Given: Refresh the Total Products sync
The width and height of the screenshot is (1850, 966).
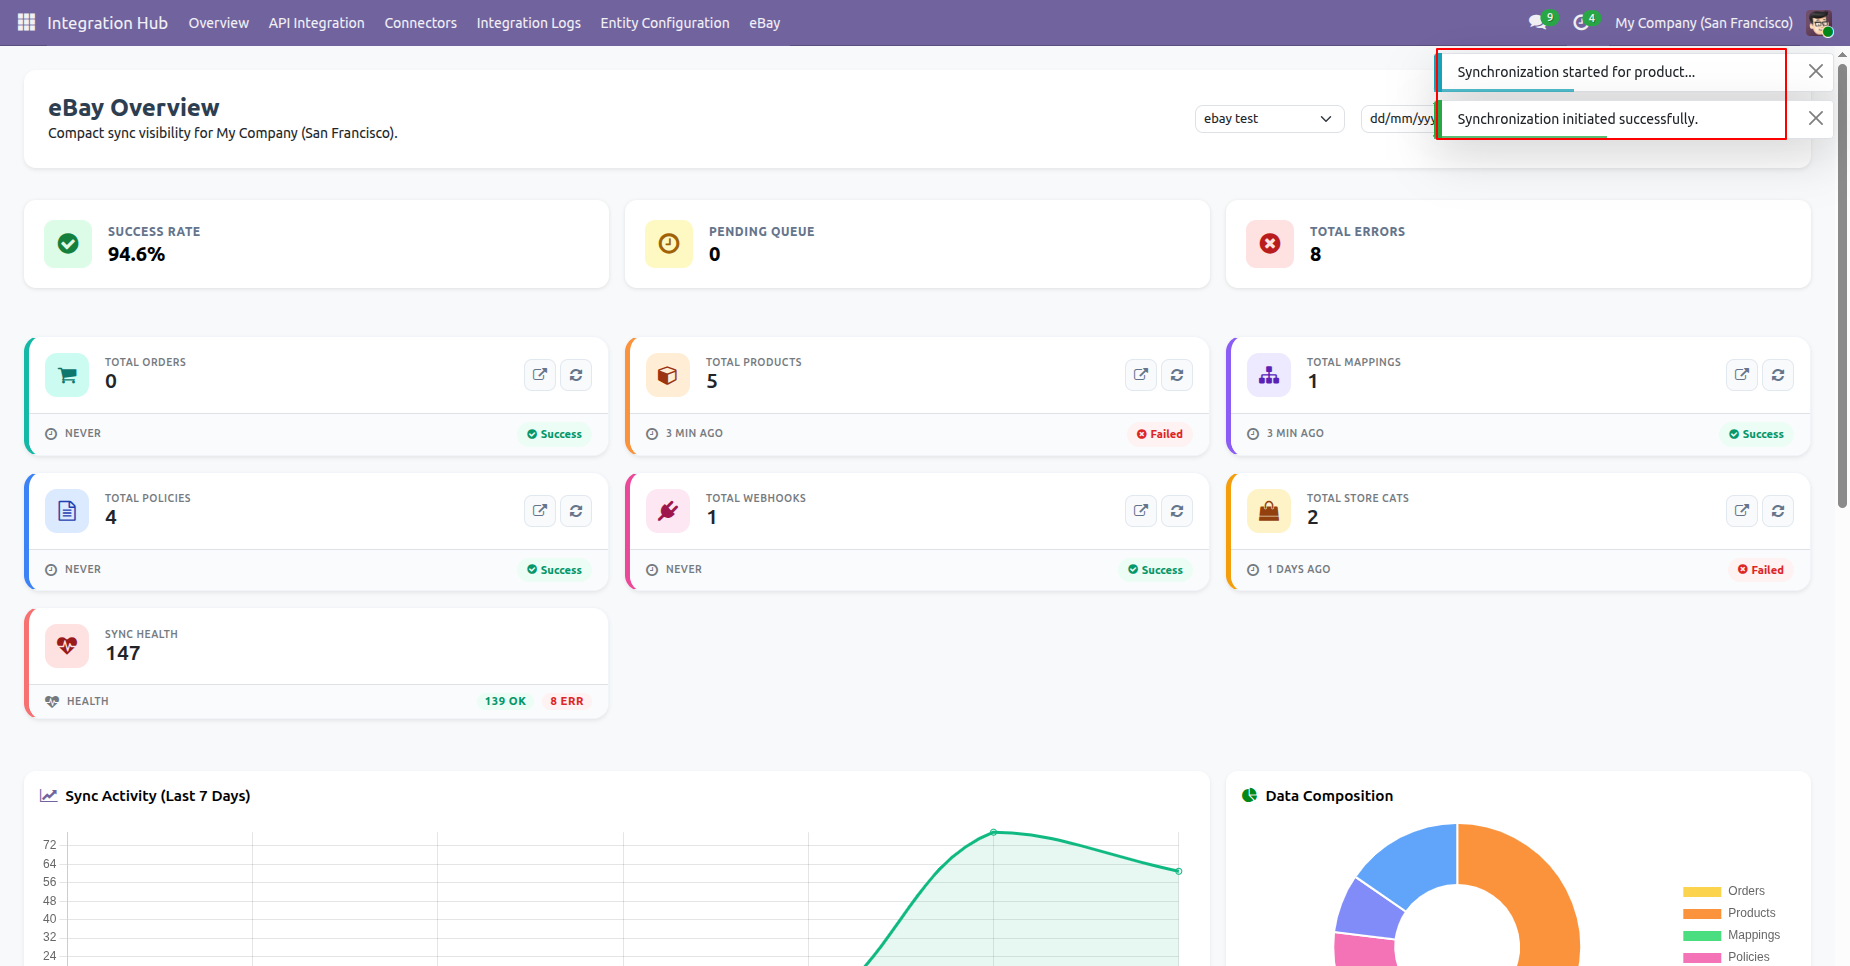Looking at the screenshot, I should point(1177,375).
